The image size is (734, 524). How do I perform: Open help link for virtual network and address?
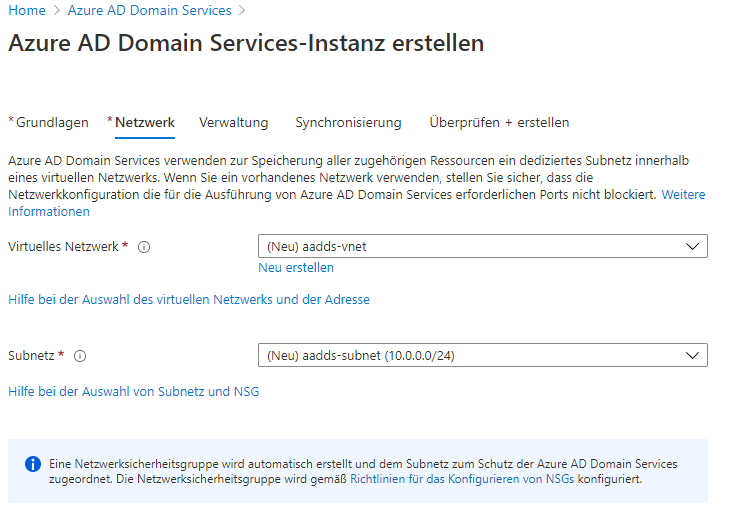pyautogui.click(x=189, y=300)
